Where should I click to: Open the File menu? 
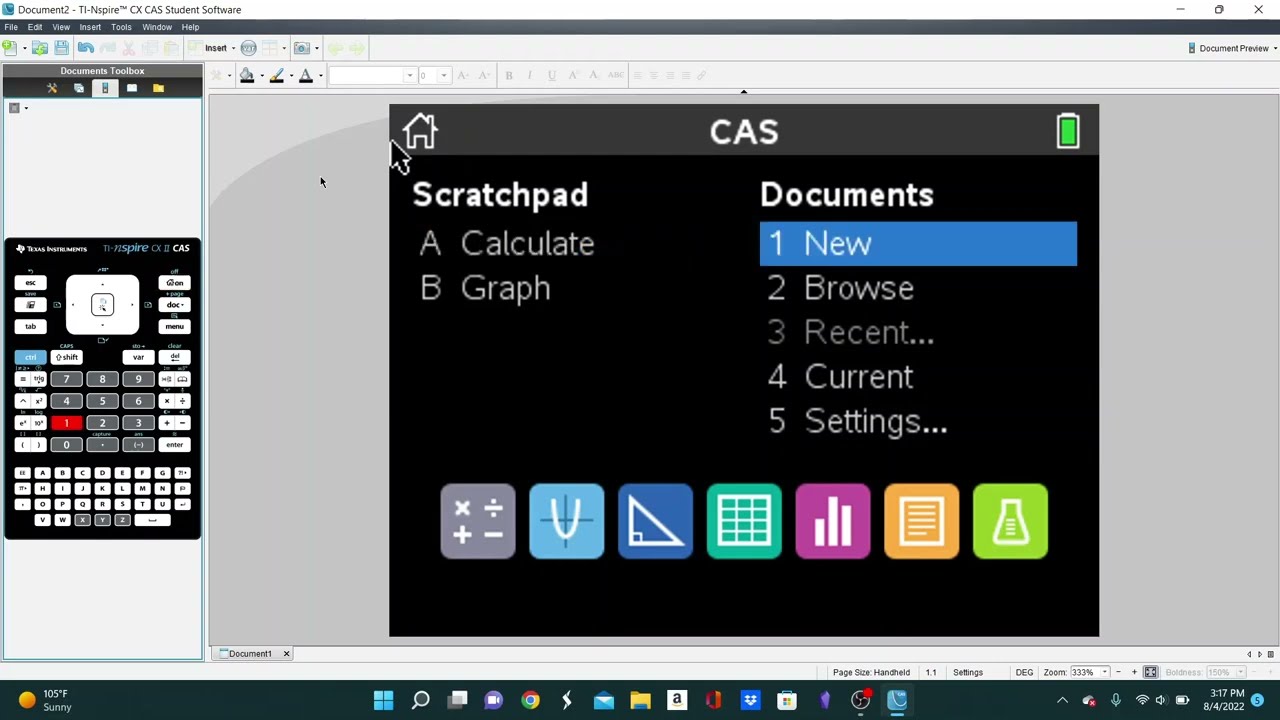(x=11, y=27)
